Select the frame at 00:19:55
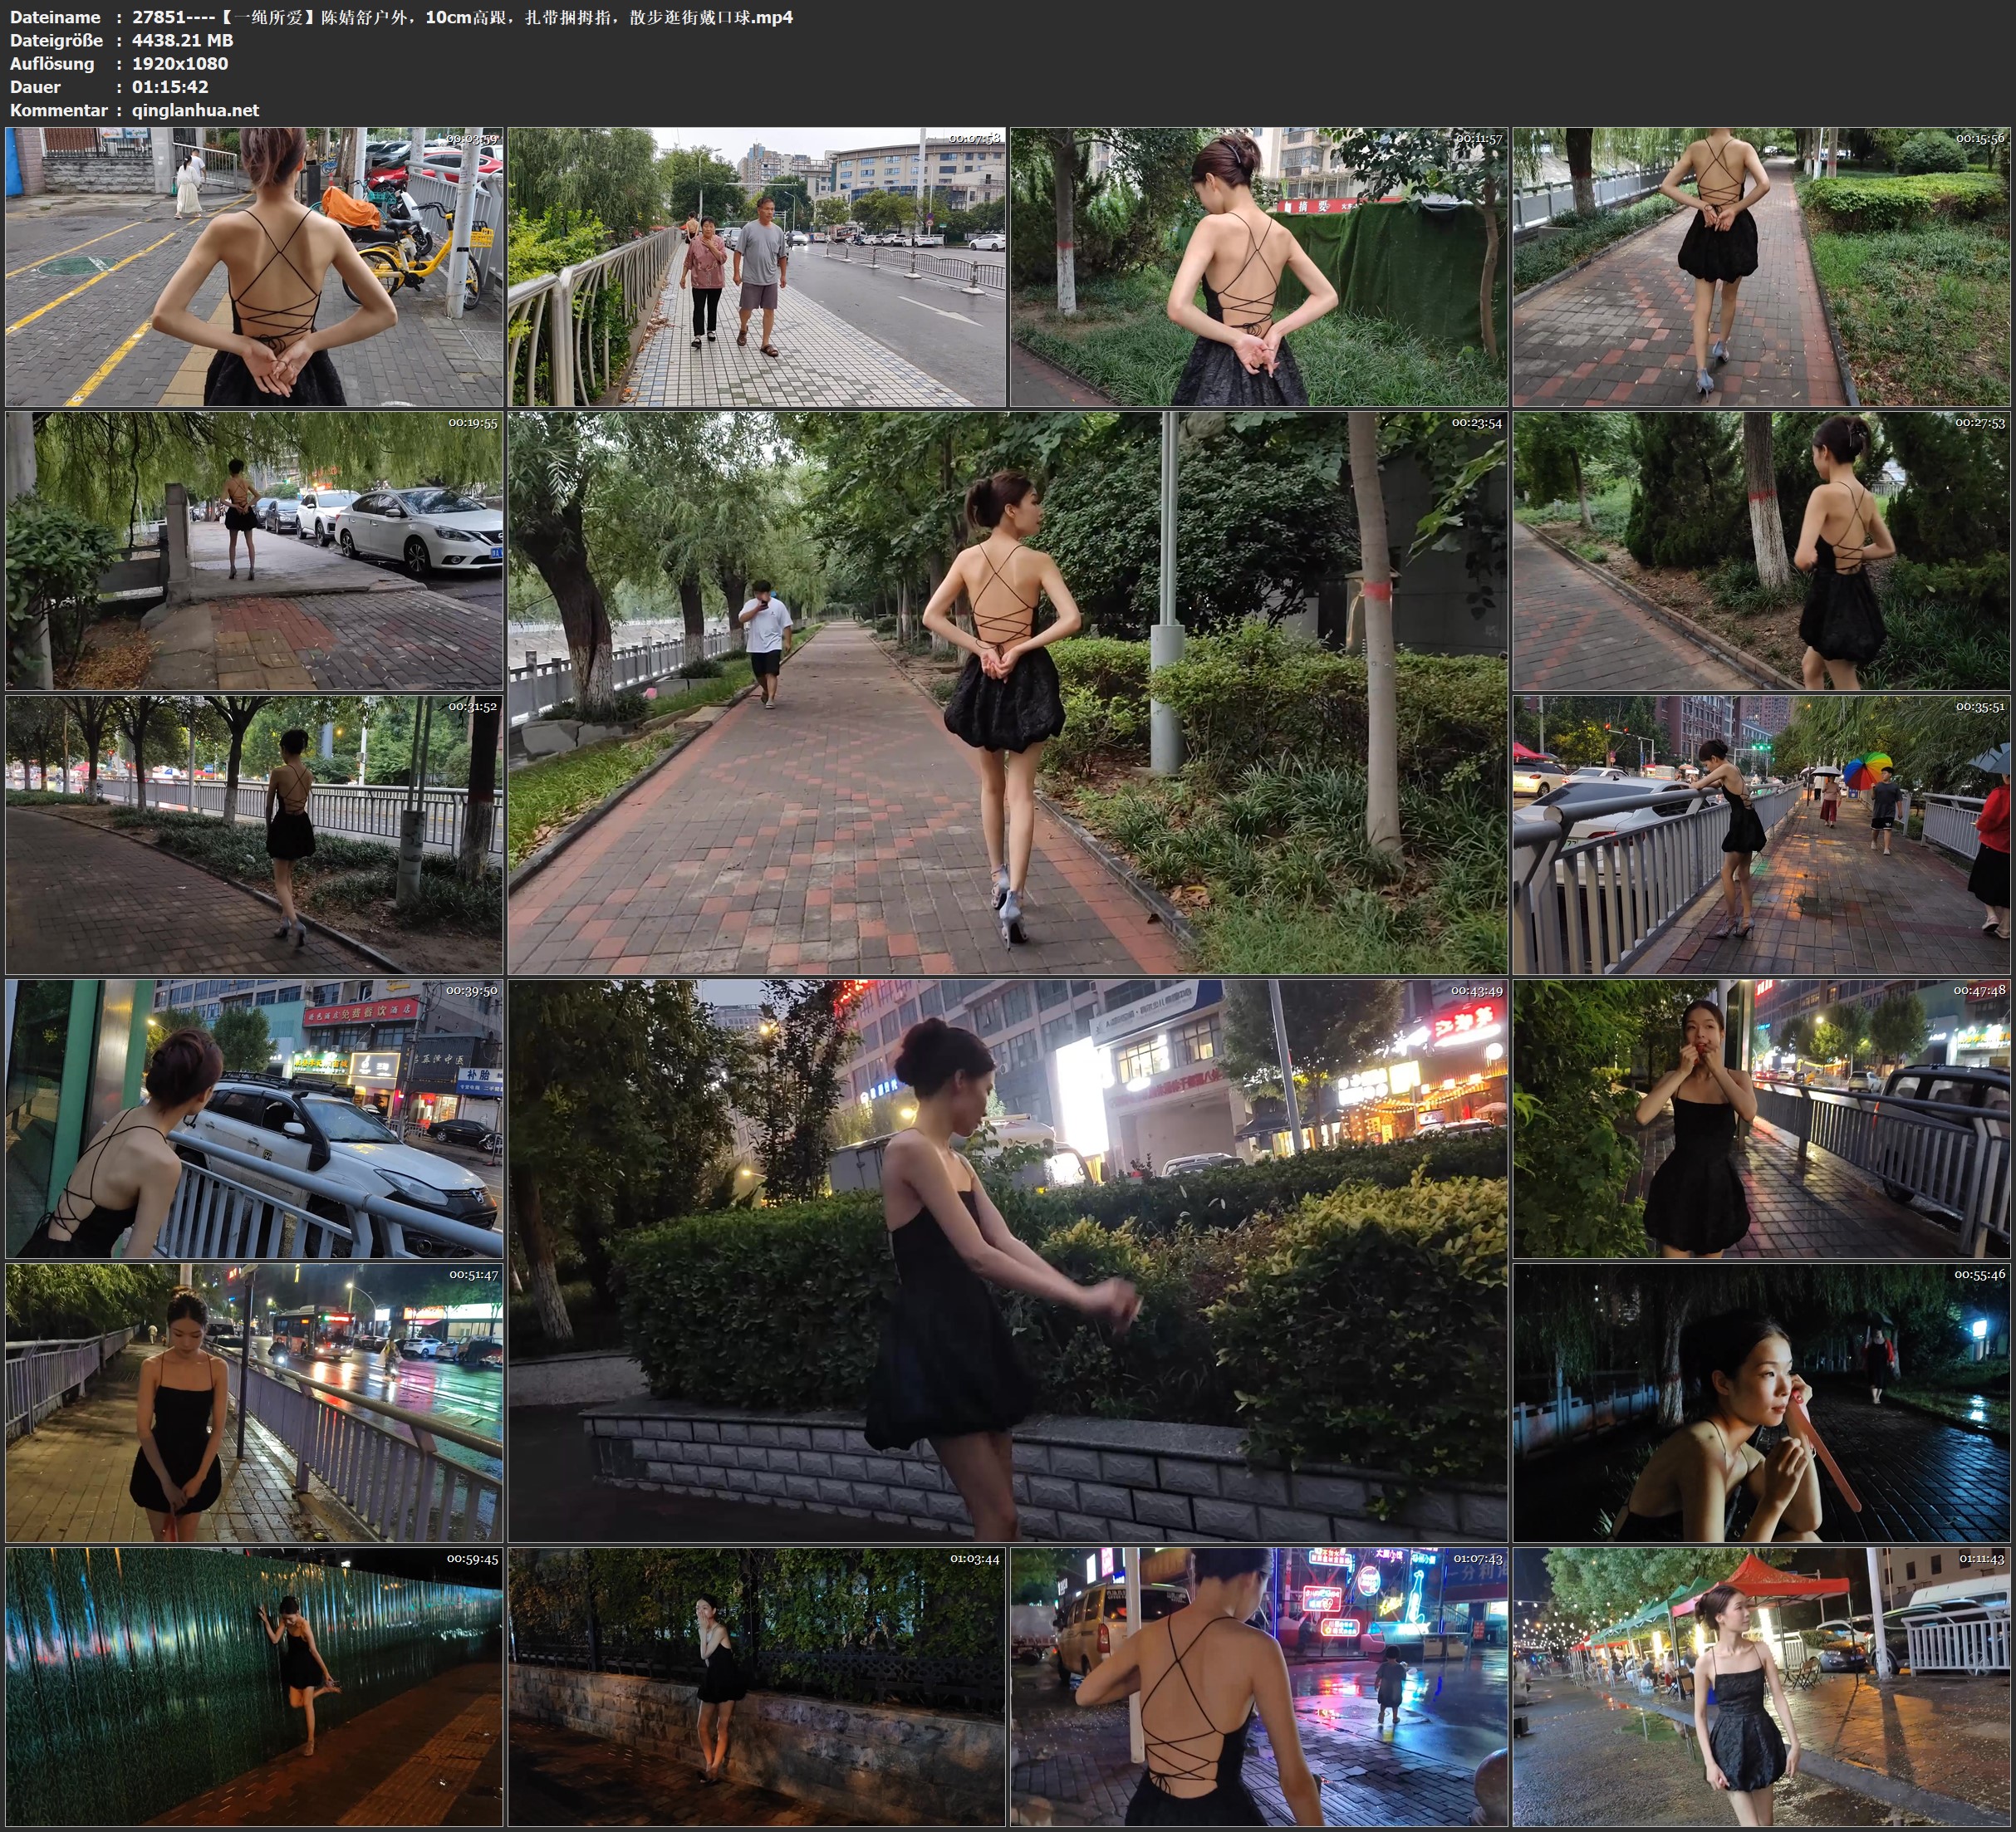The image size is (2016, 1832). pyautogui.click(x=254, y=551)
